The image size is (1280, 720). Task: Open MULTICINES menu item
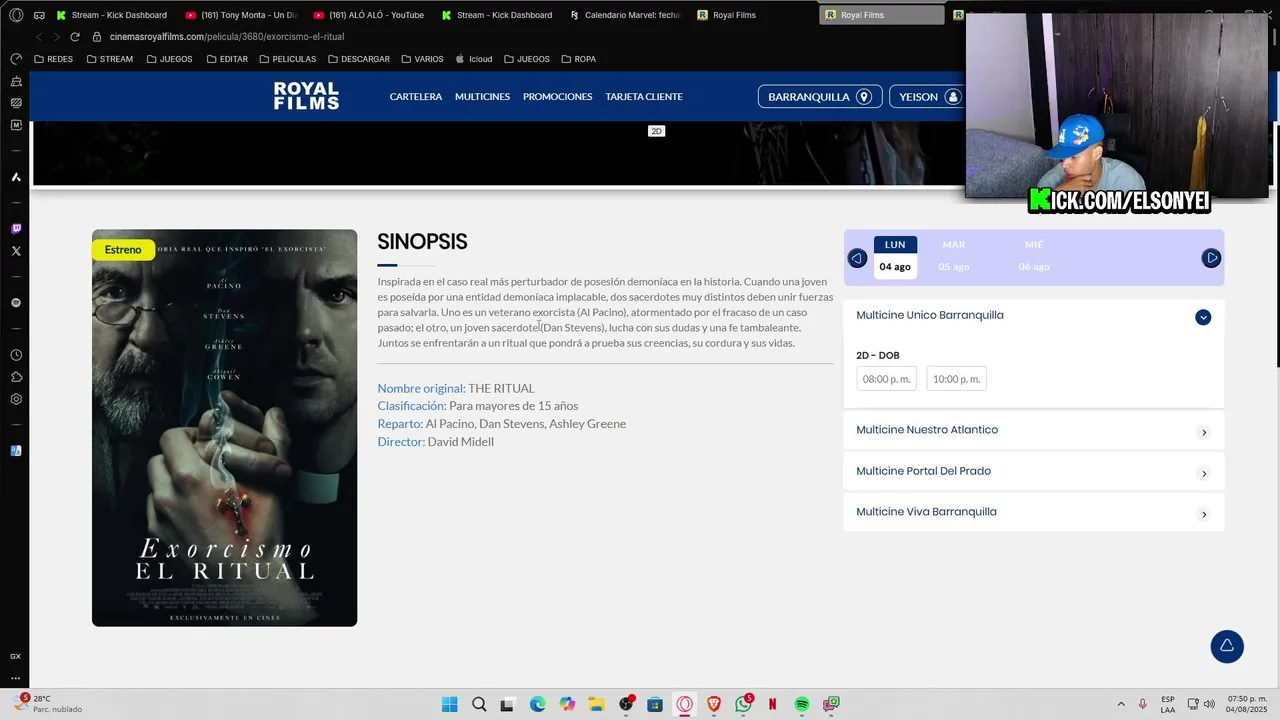482,97
